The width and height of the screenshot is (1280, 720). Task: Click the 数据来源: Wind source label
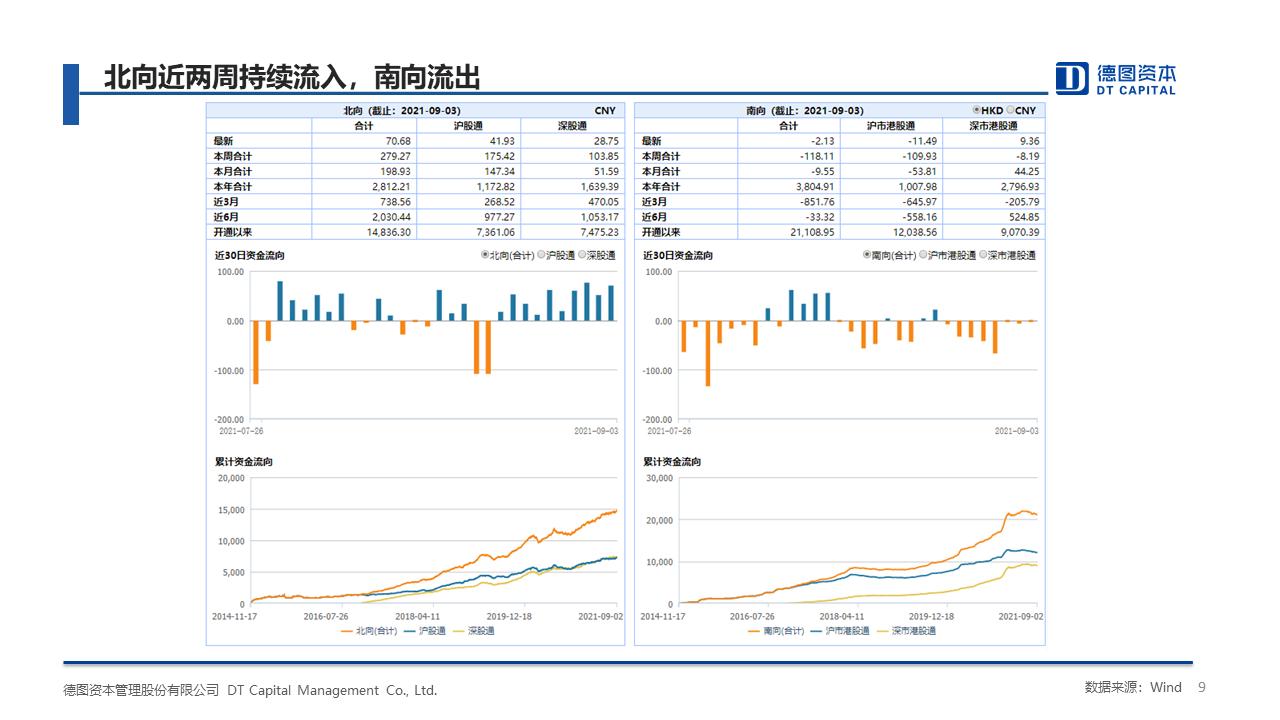[x=1133, y=687]
